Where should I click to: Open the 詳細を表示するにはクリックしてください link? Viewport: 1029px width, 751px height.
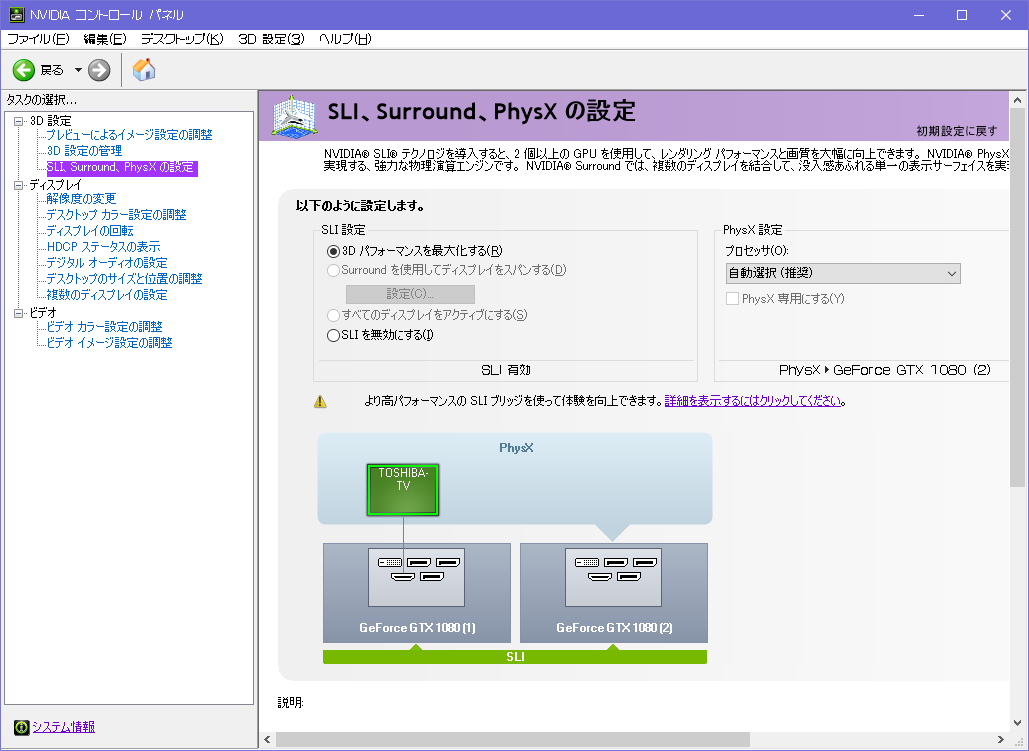[x=753, y=400]
